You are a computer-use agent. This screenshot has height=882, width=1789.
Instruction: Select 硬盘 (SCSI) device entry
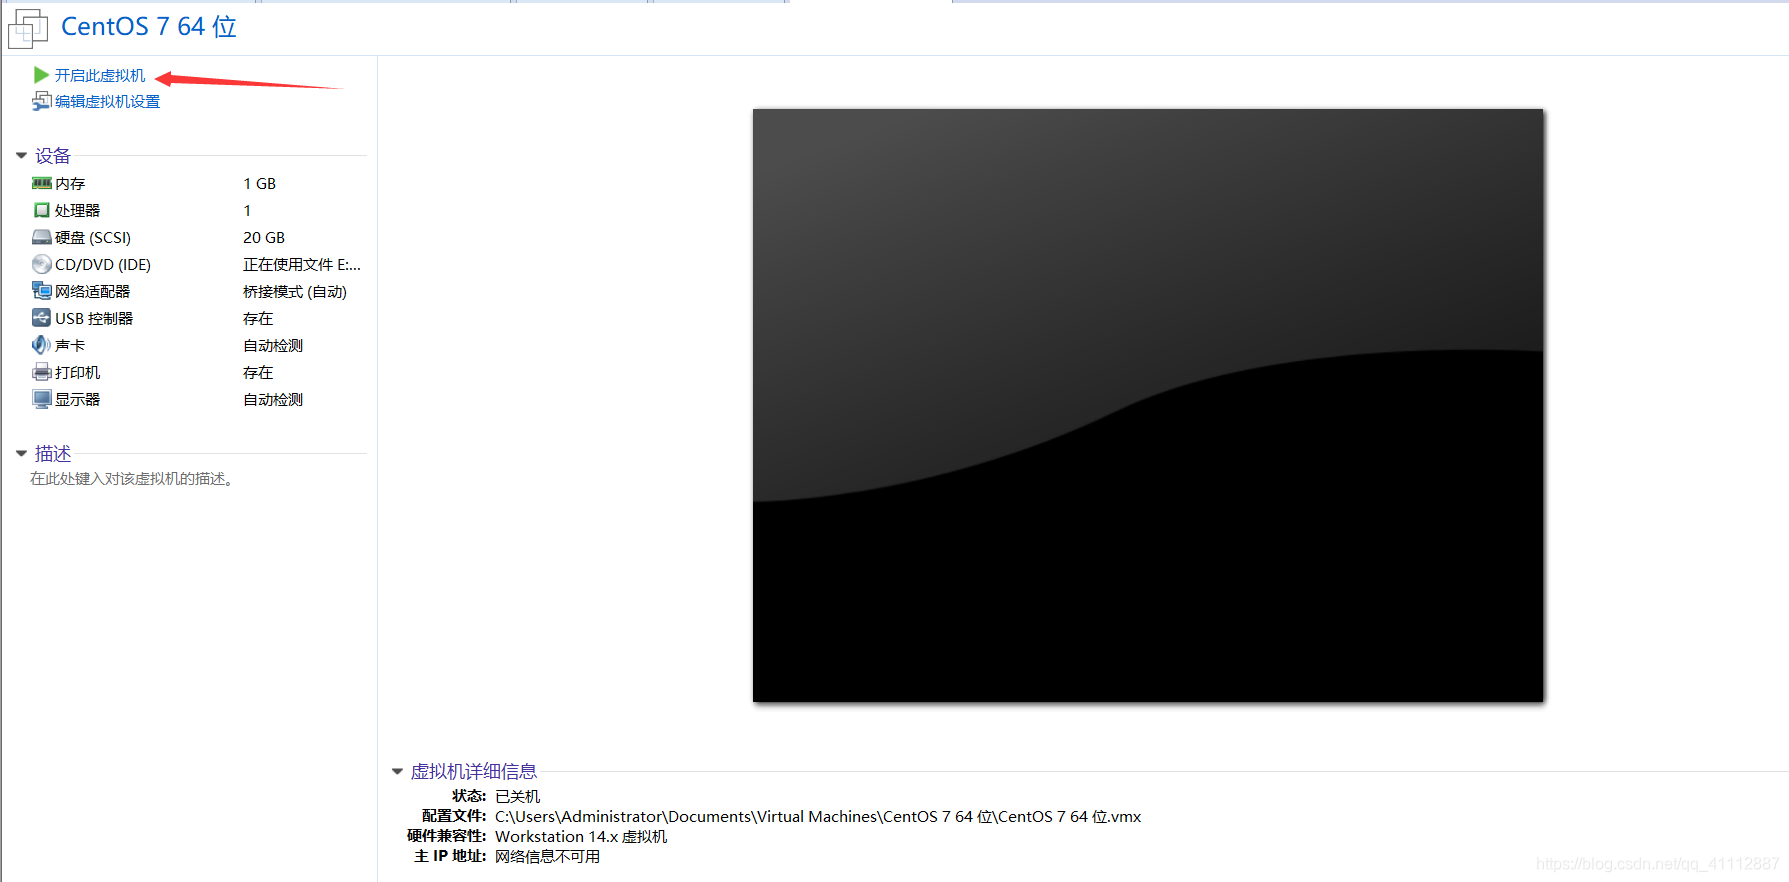(x=93, y=238)
